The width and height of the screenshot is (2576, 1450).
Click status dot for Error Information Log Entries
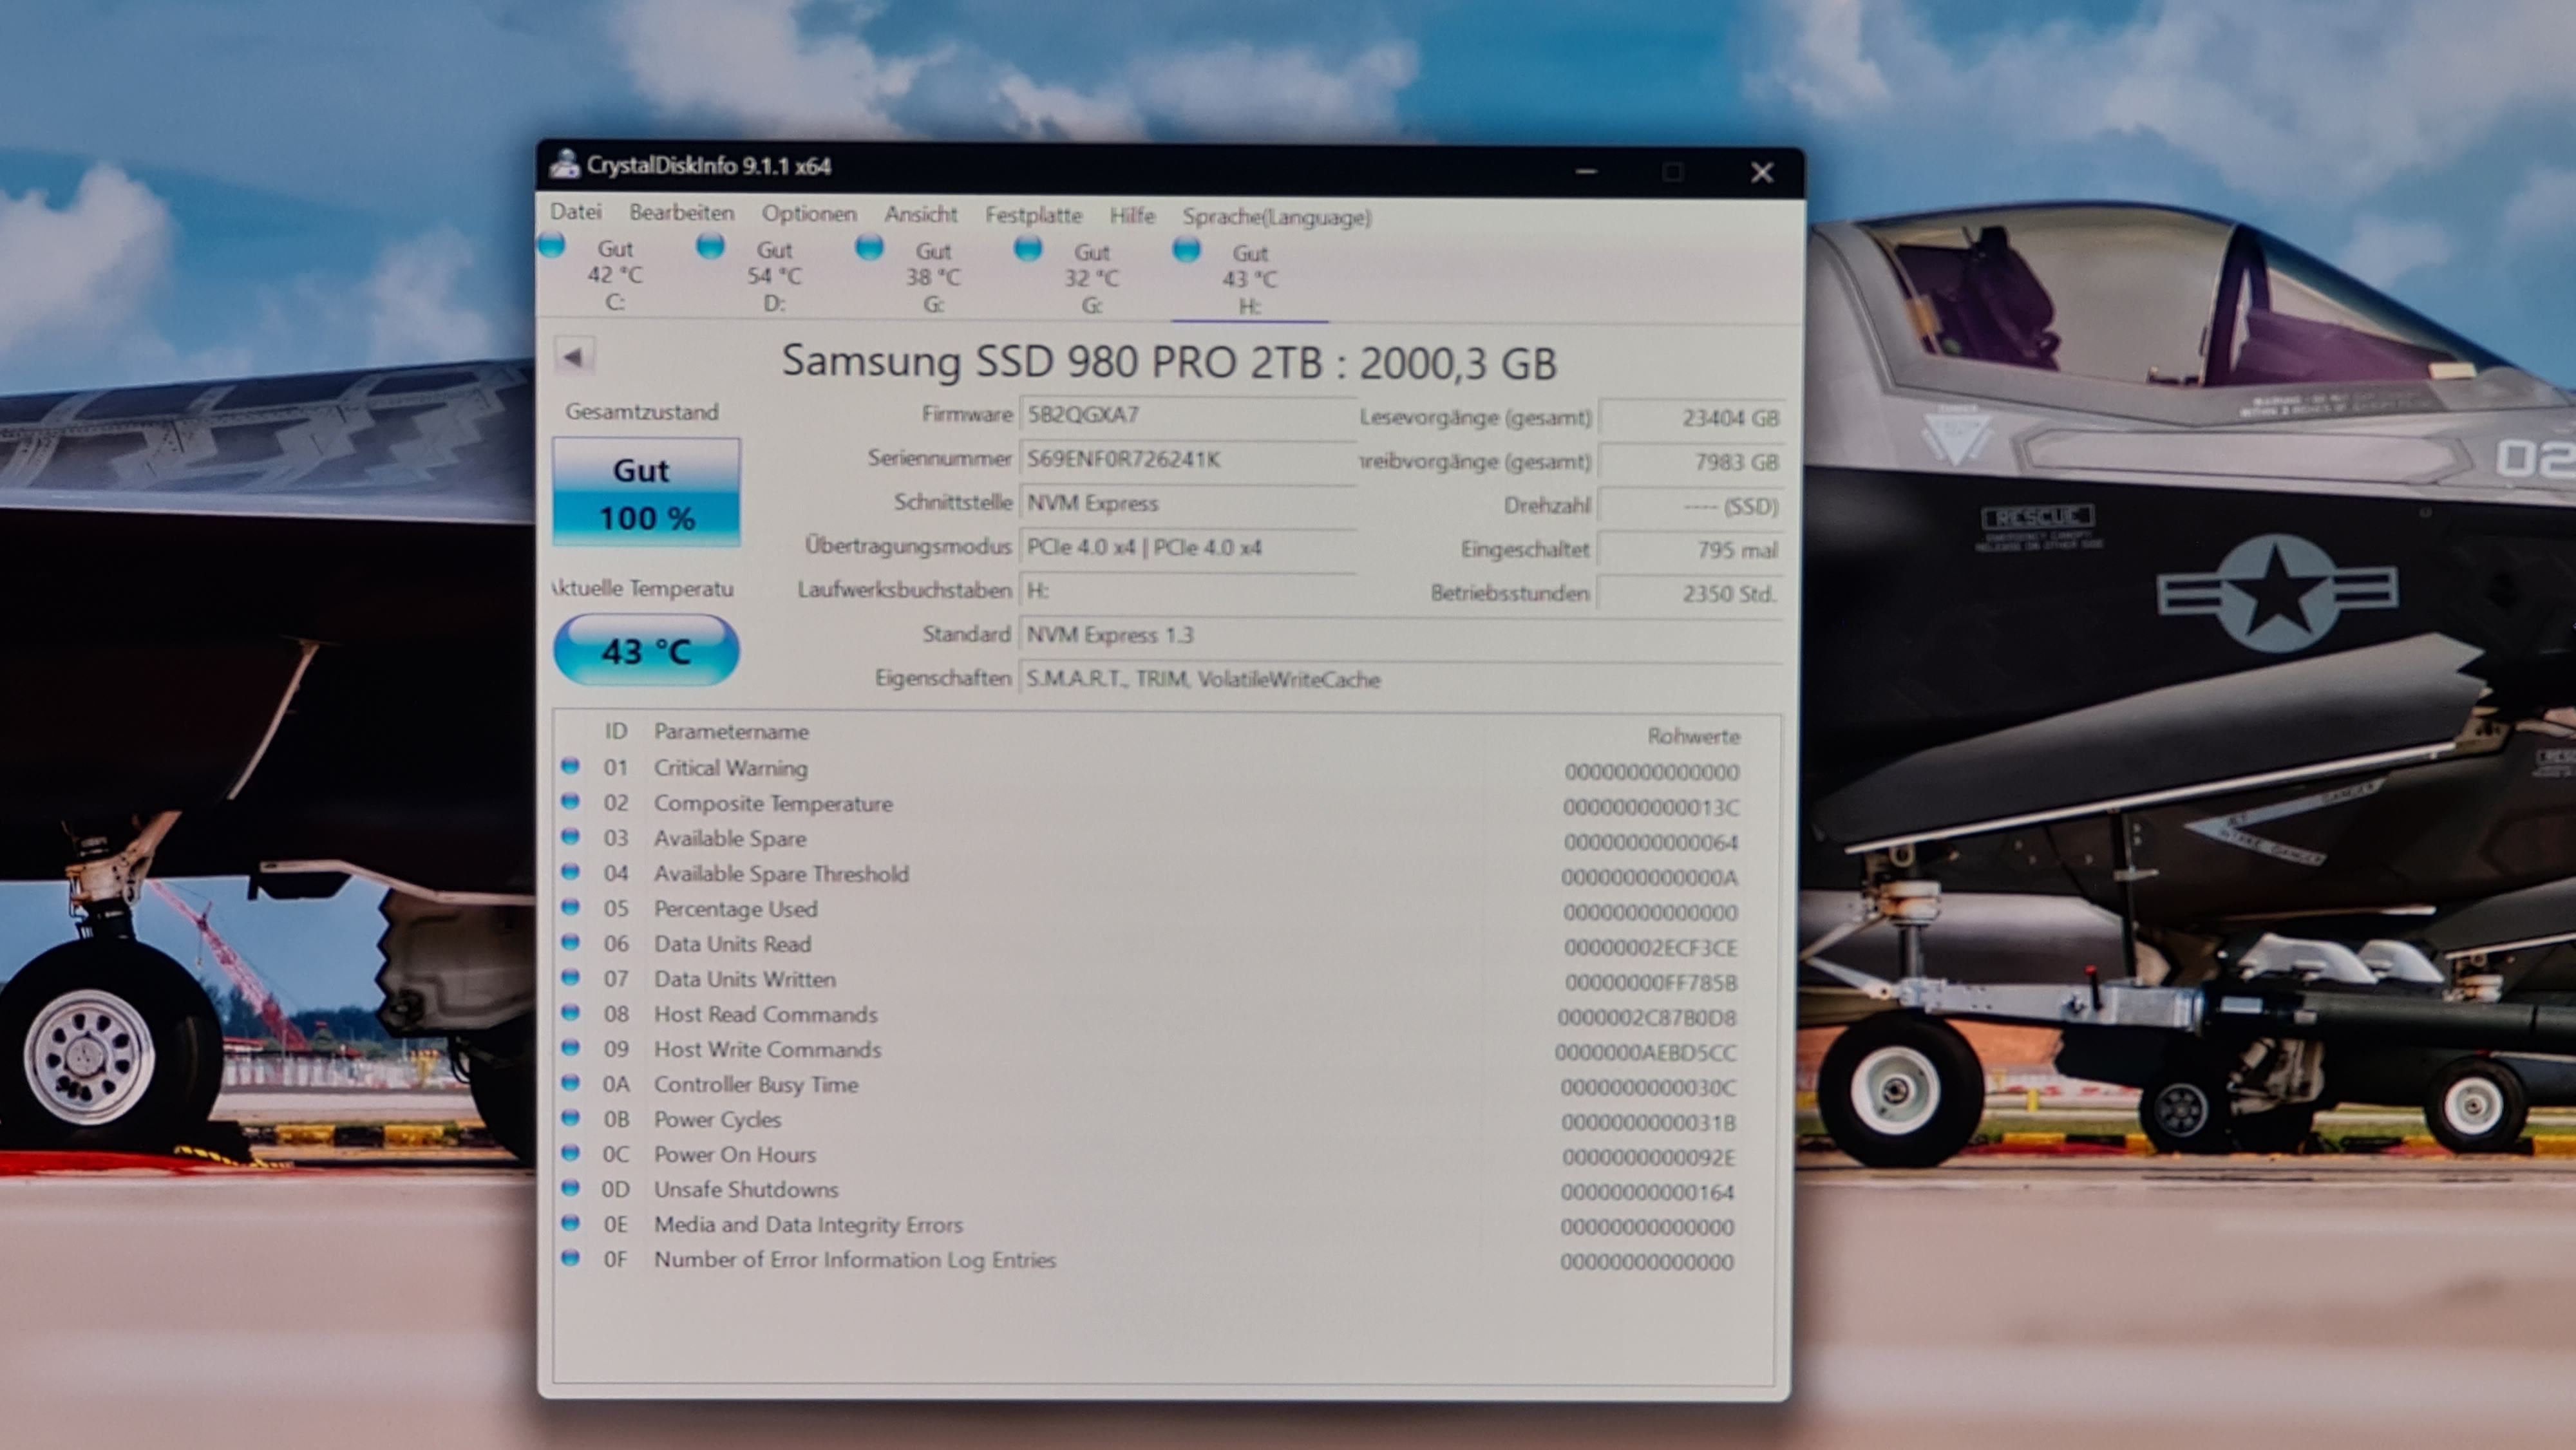pyautogui.click(x=570, y=1257)
